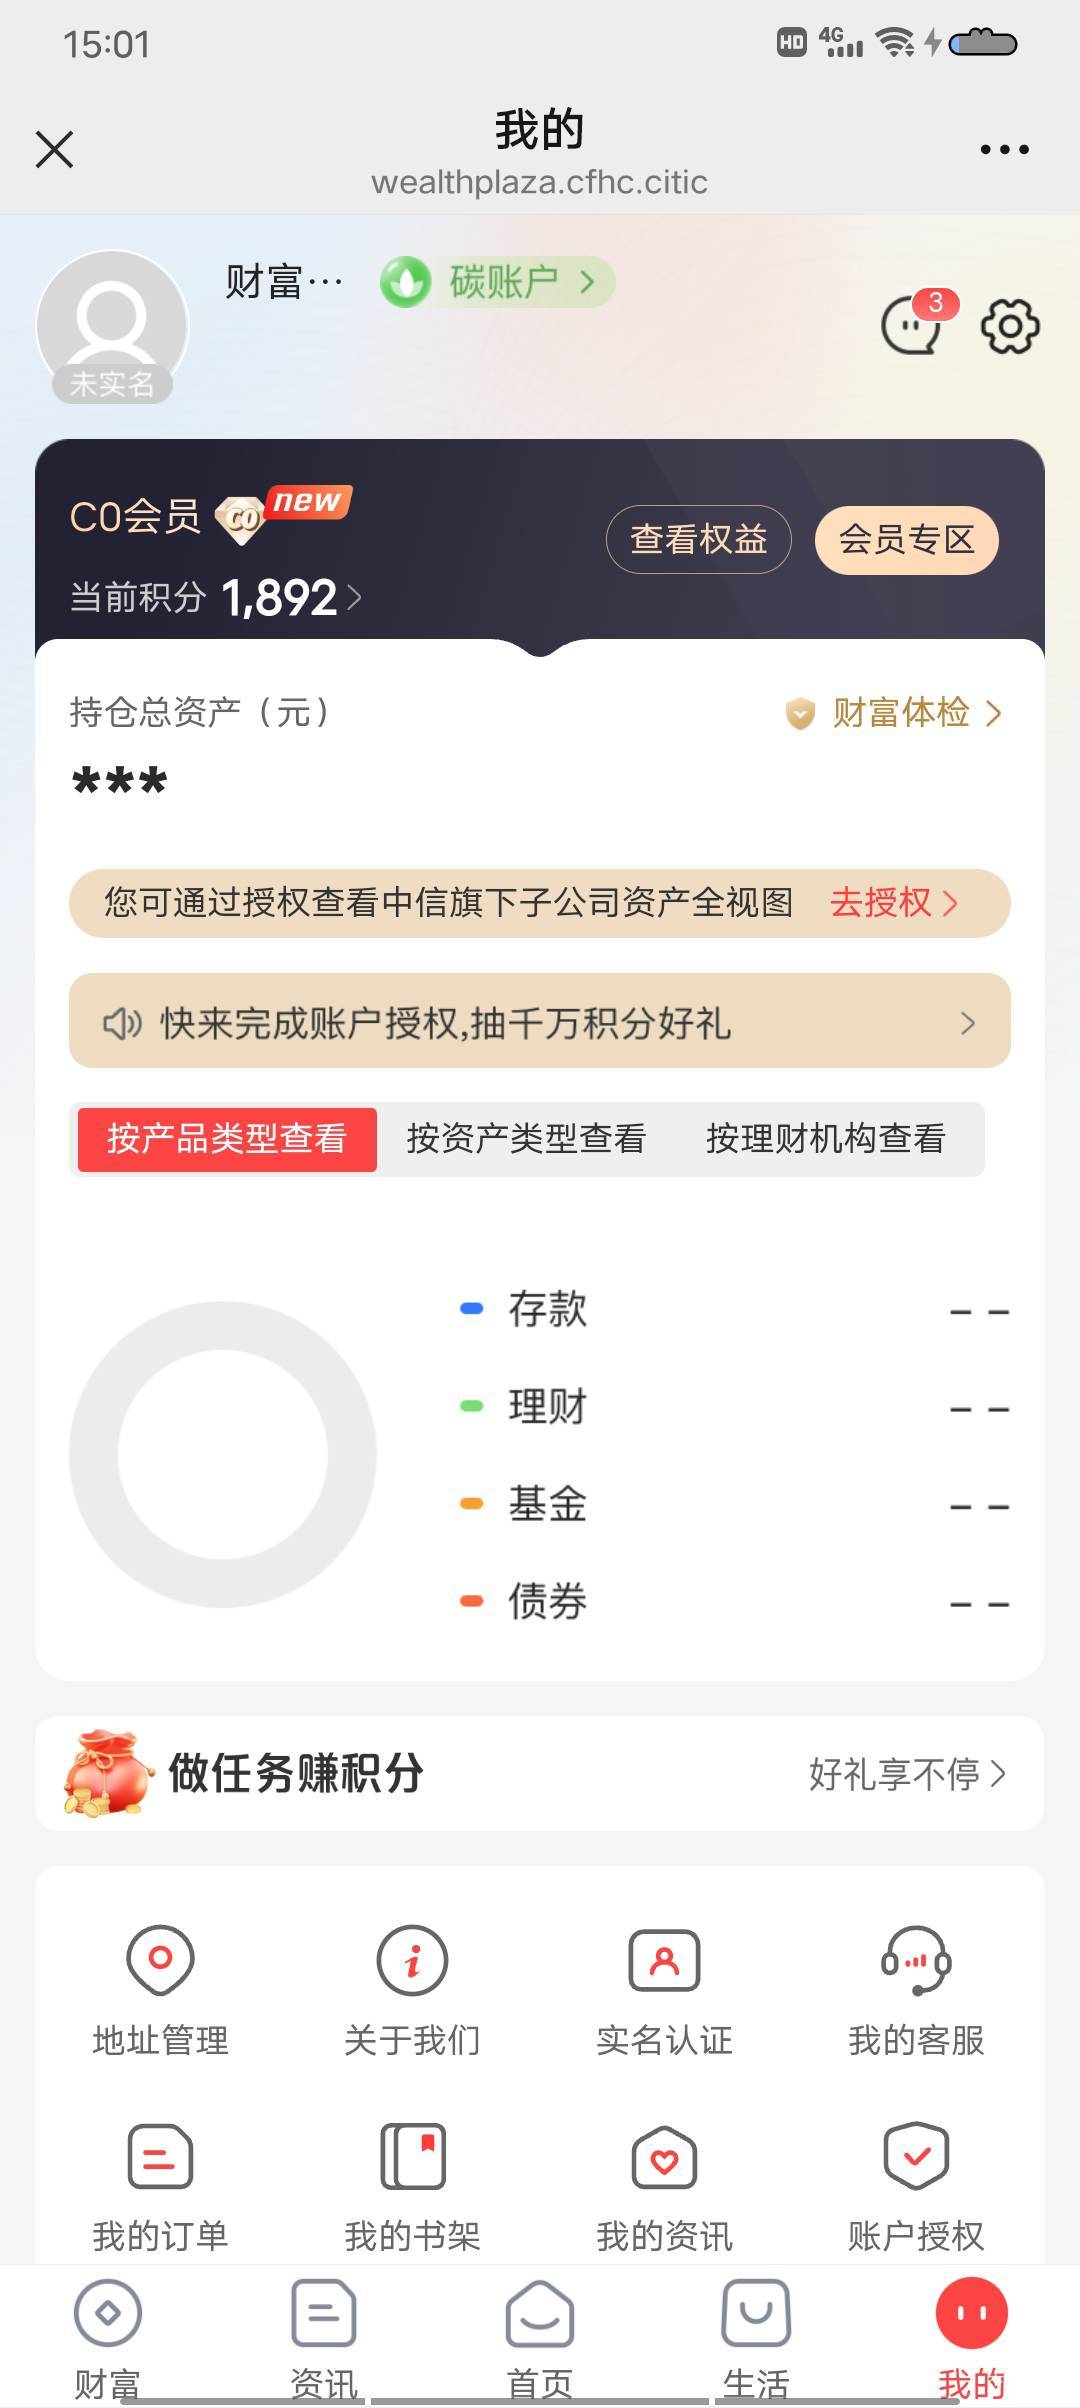Viewport: 1080px width, 2408px height.
Task: Tap the 实名认证 identity icon
Action: pyautogui.click(x=664, y=1960)
